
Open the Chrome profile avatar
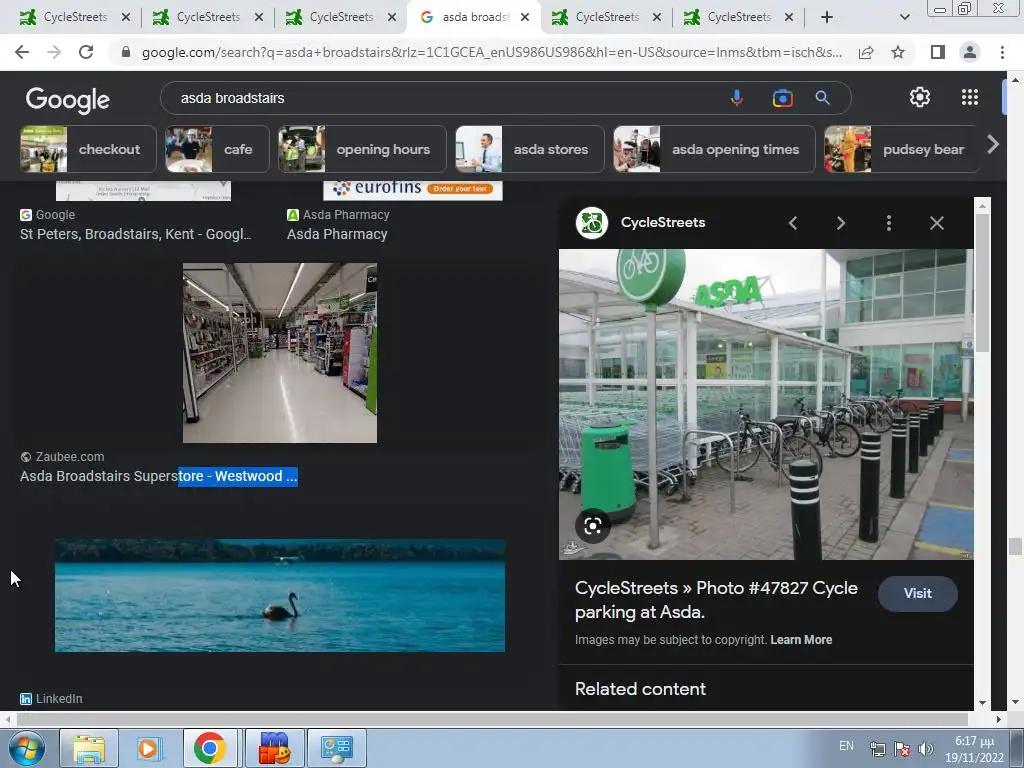tap(970, 52)
